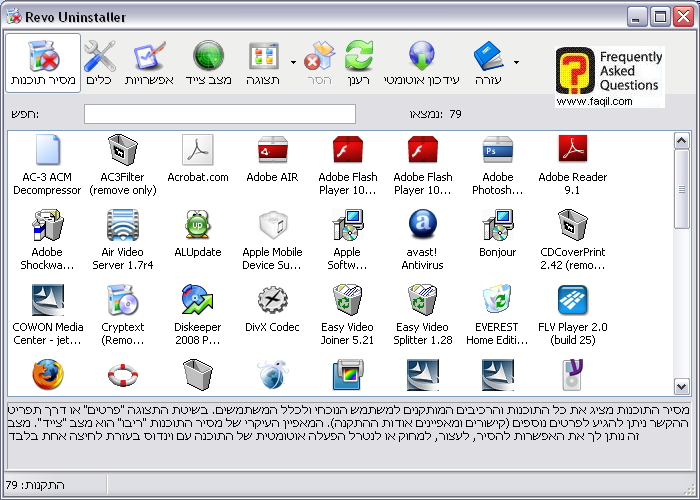Select Easy Video Splitter 1.28
Viewport: 700px width, 500px height.
point(422,315)
